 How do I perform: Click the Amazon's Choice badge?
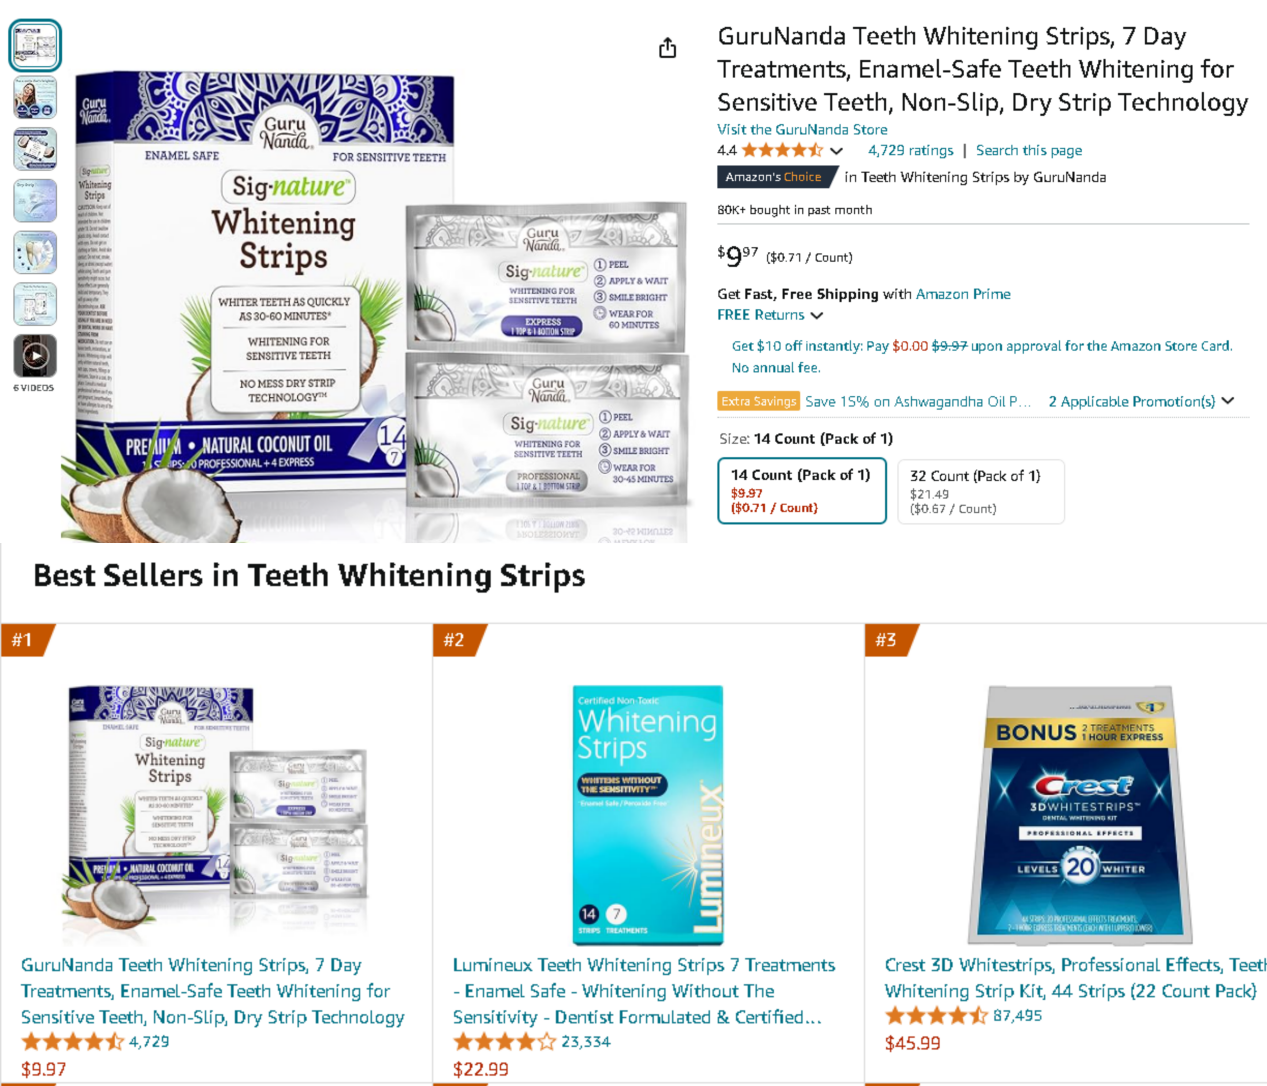pyautogui.click(x=774, y=177)
